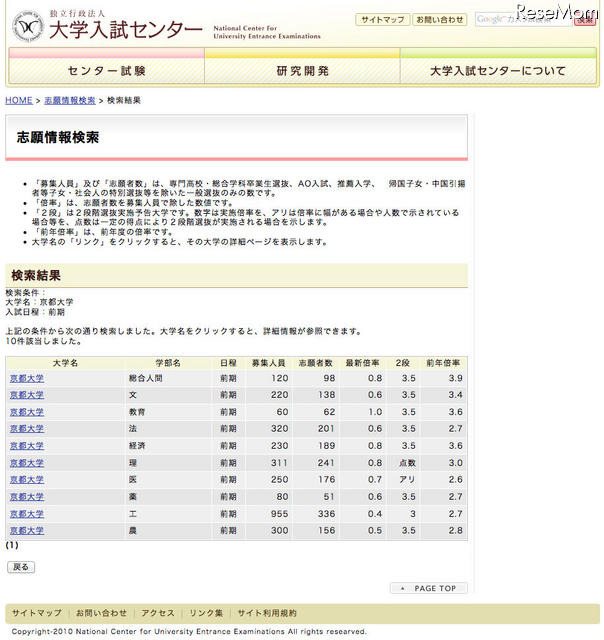Go to HOME via breadcrumb

click(19, 101)
